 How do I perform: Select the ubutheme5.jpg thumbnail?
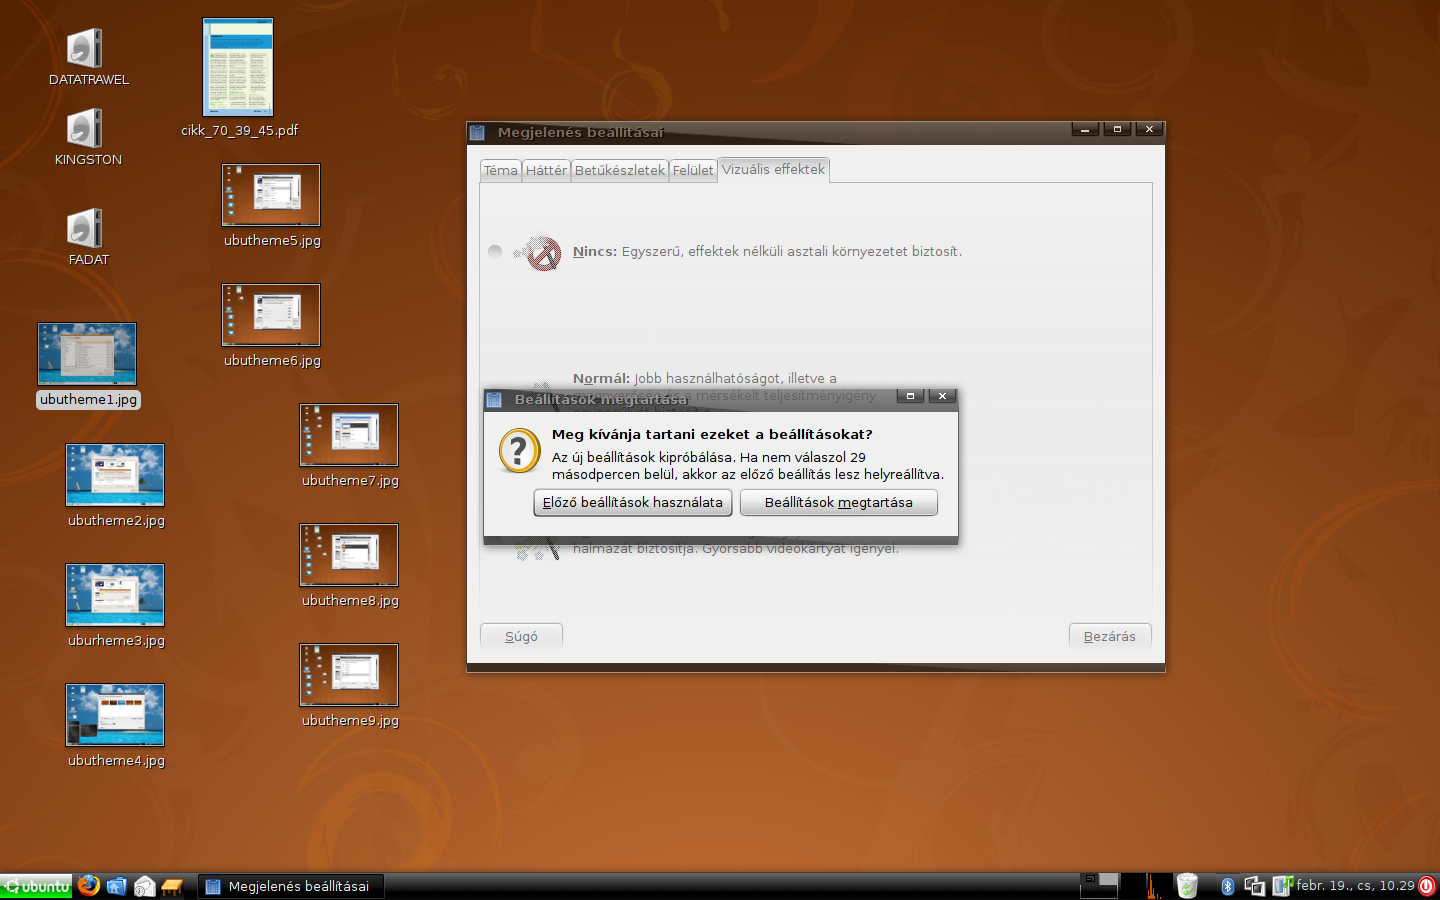pyautogui.click(x=271, y=195)
